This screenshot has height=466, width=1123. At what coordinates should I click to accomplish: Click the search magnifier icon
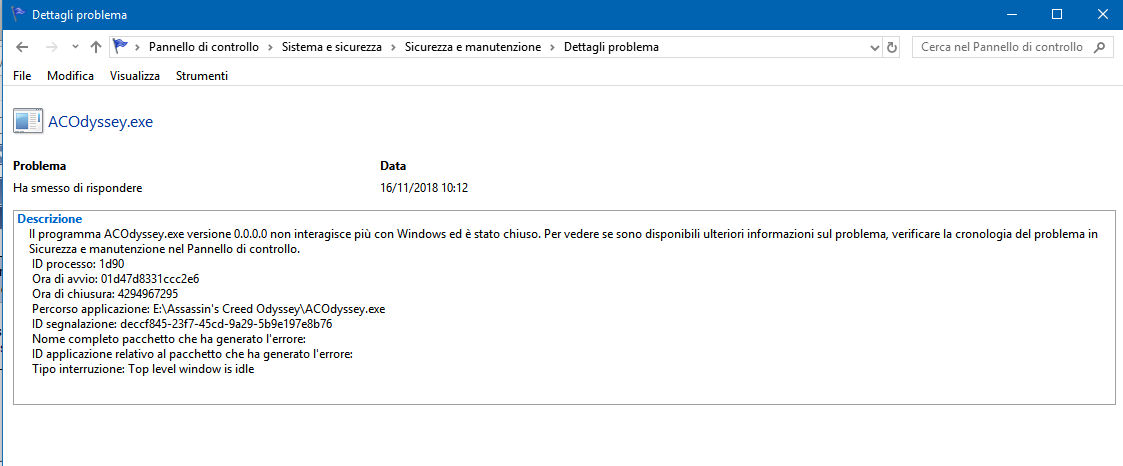[x=1099, y=47]
